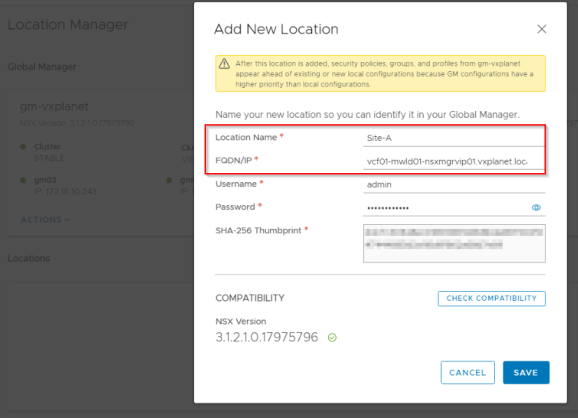Viewport: 578px width, 418px height.
Task: Click the Check Compatibility button
Action: click(491, 298)
